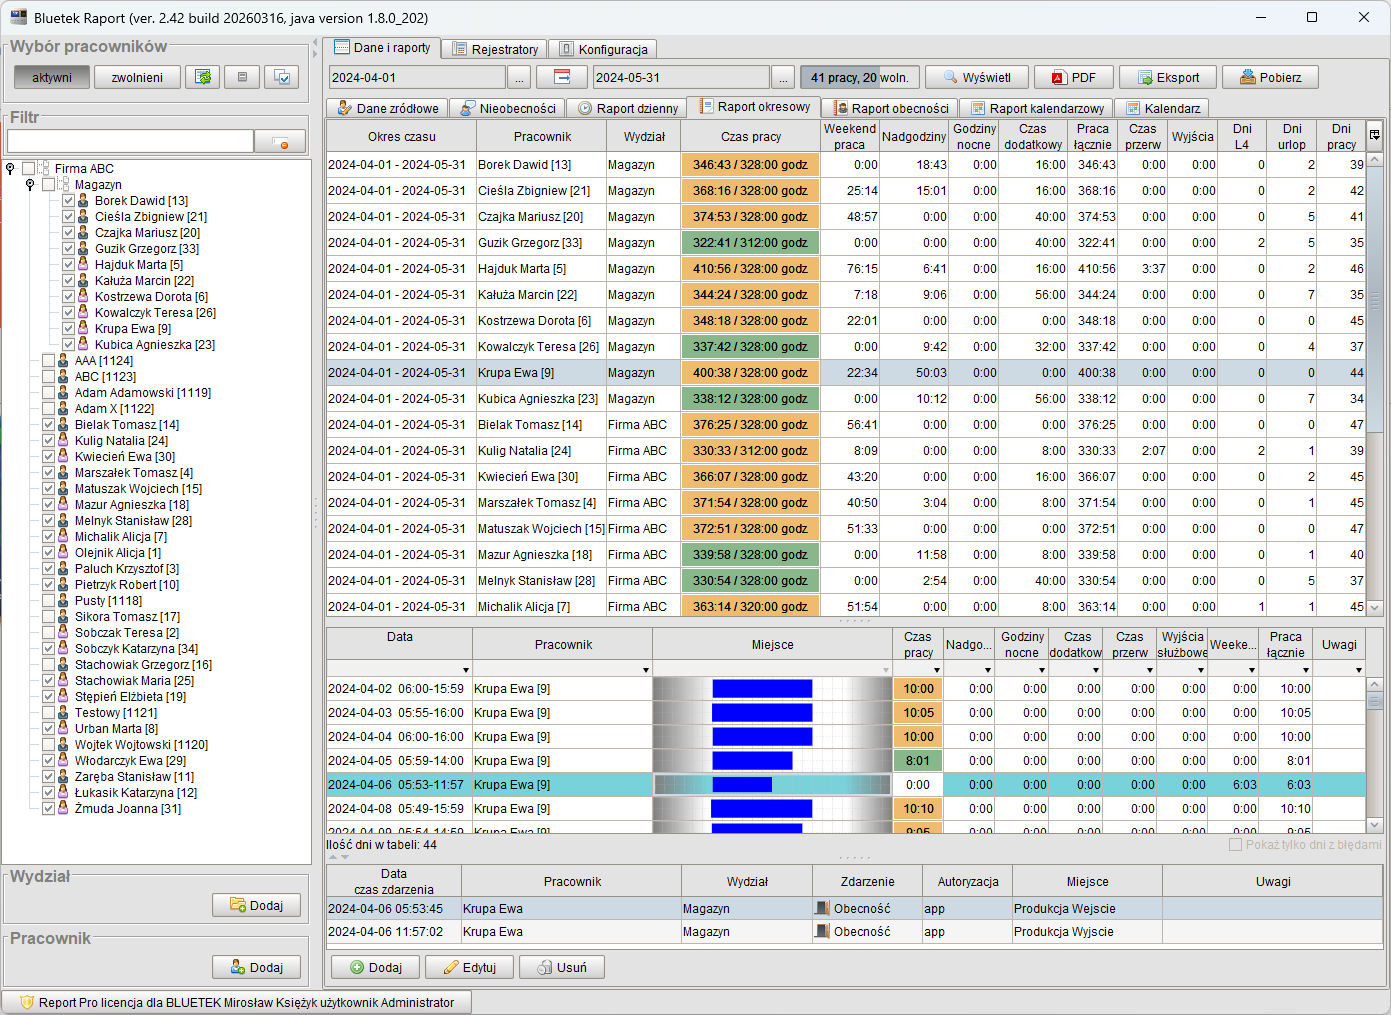Check the AAA [1124] employee checkbox
The image size is (1391, 1015).
point(48,361)
